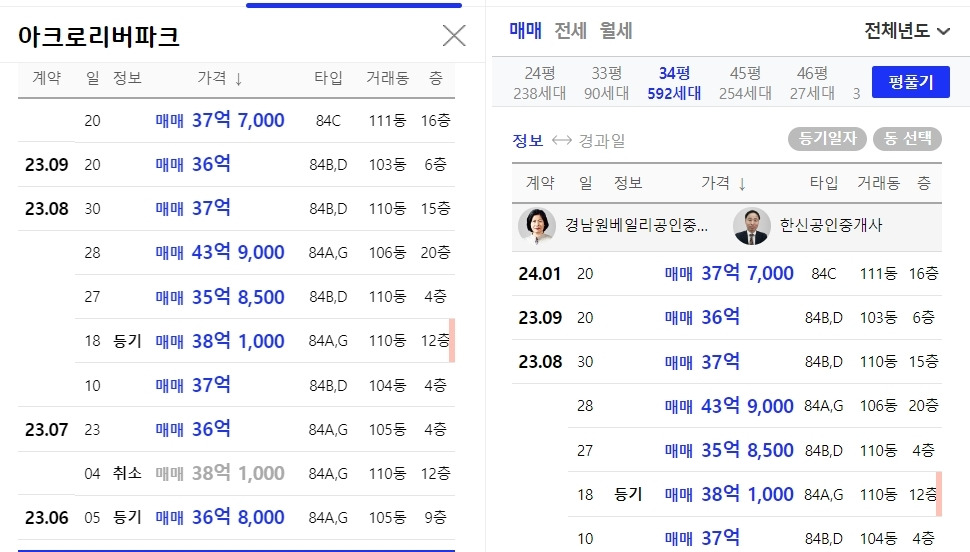This screenshot has height=552, width=970.
Task: Click the 23.06 date in left table
Action: point(46,518)
